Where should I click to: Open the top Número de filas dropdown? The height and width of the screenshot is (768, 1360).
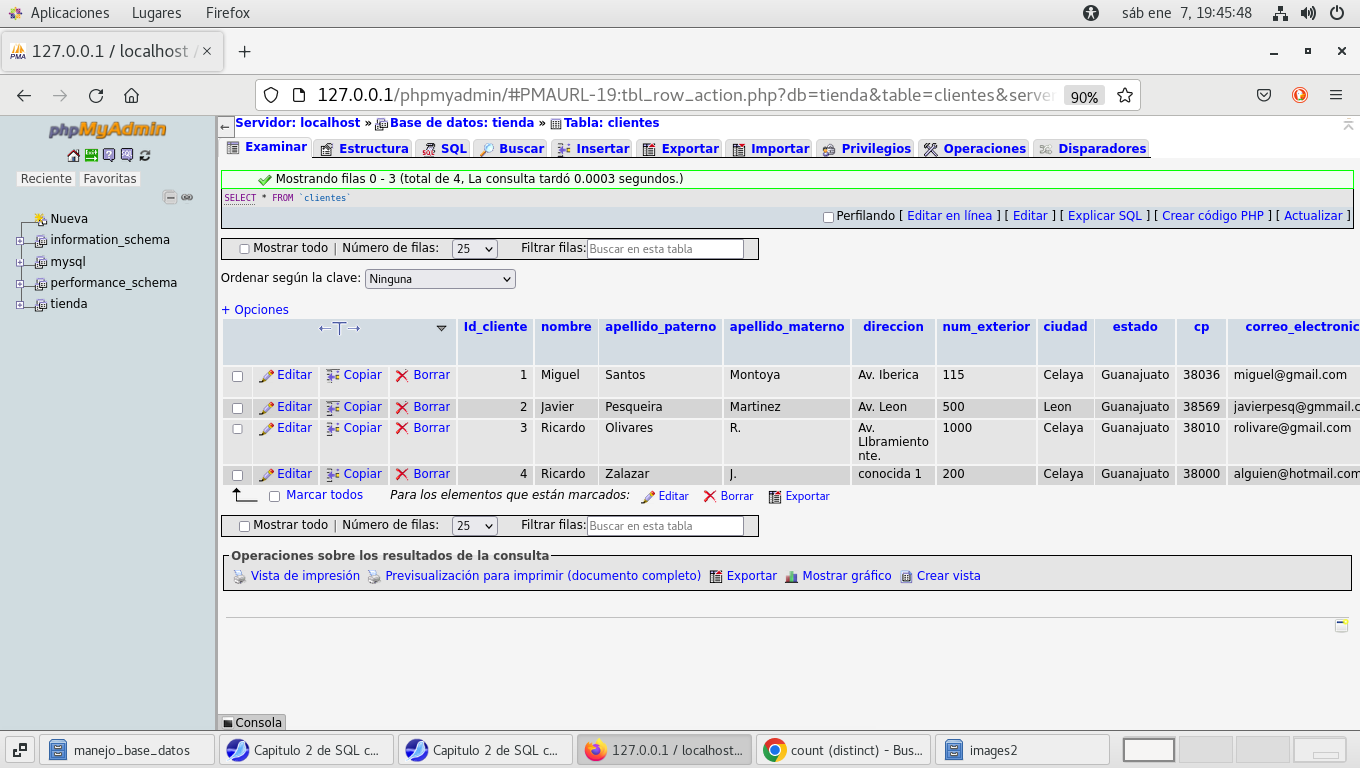pyautogui.click(x=474, y=249)
